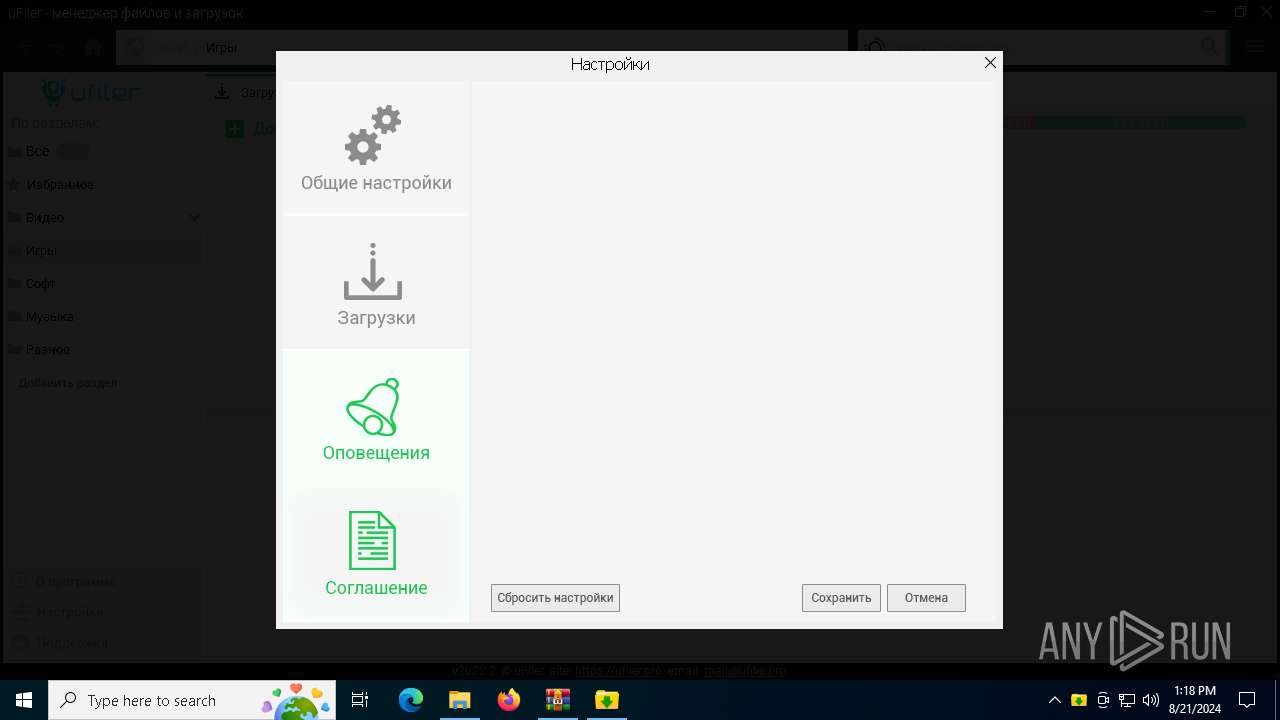Click the uFiler logo
1280x720 pixels.
(x=91, y=93)
